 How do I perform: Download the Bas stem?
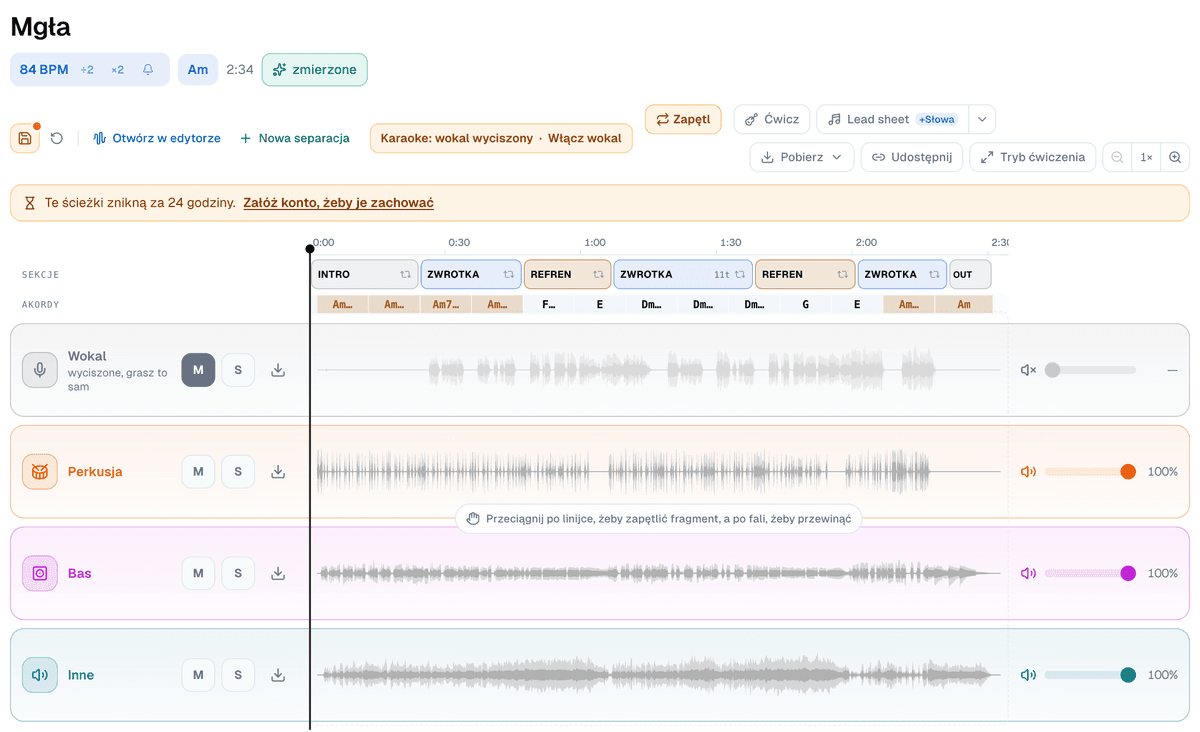pyautogui.click(x=278, y=573)
